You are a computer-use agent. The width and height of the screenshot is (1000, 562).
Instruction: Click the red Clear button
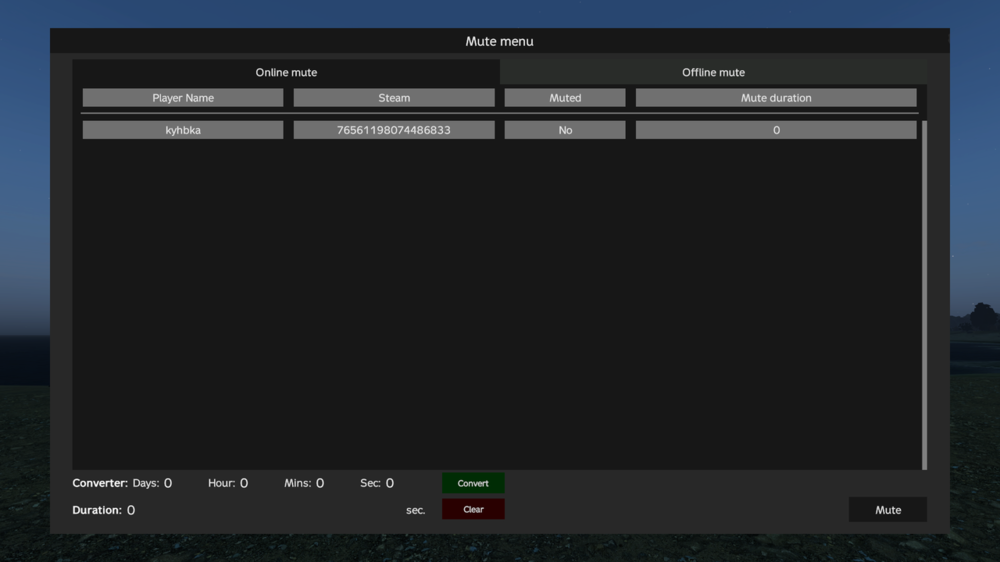tap(473, 509)
